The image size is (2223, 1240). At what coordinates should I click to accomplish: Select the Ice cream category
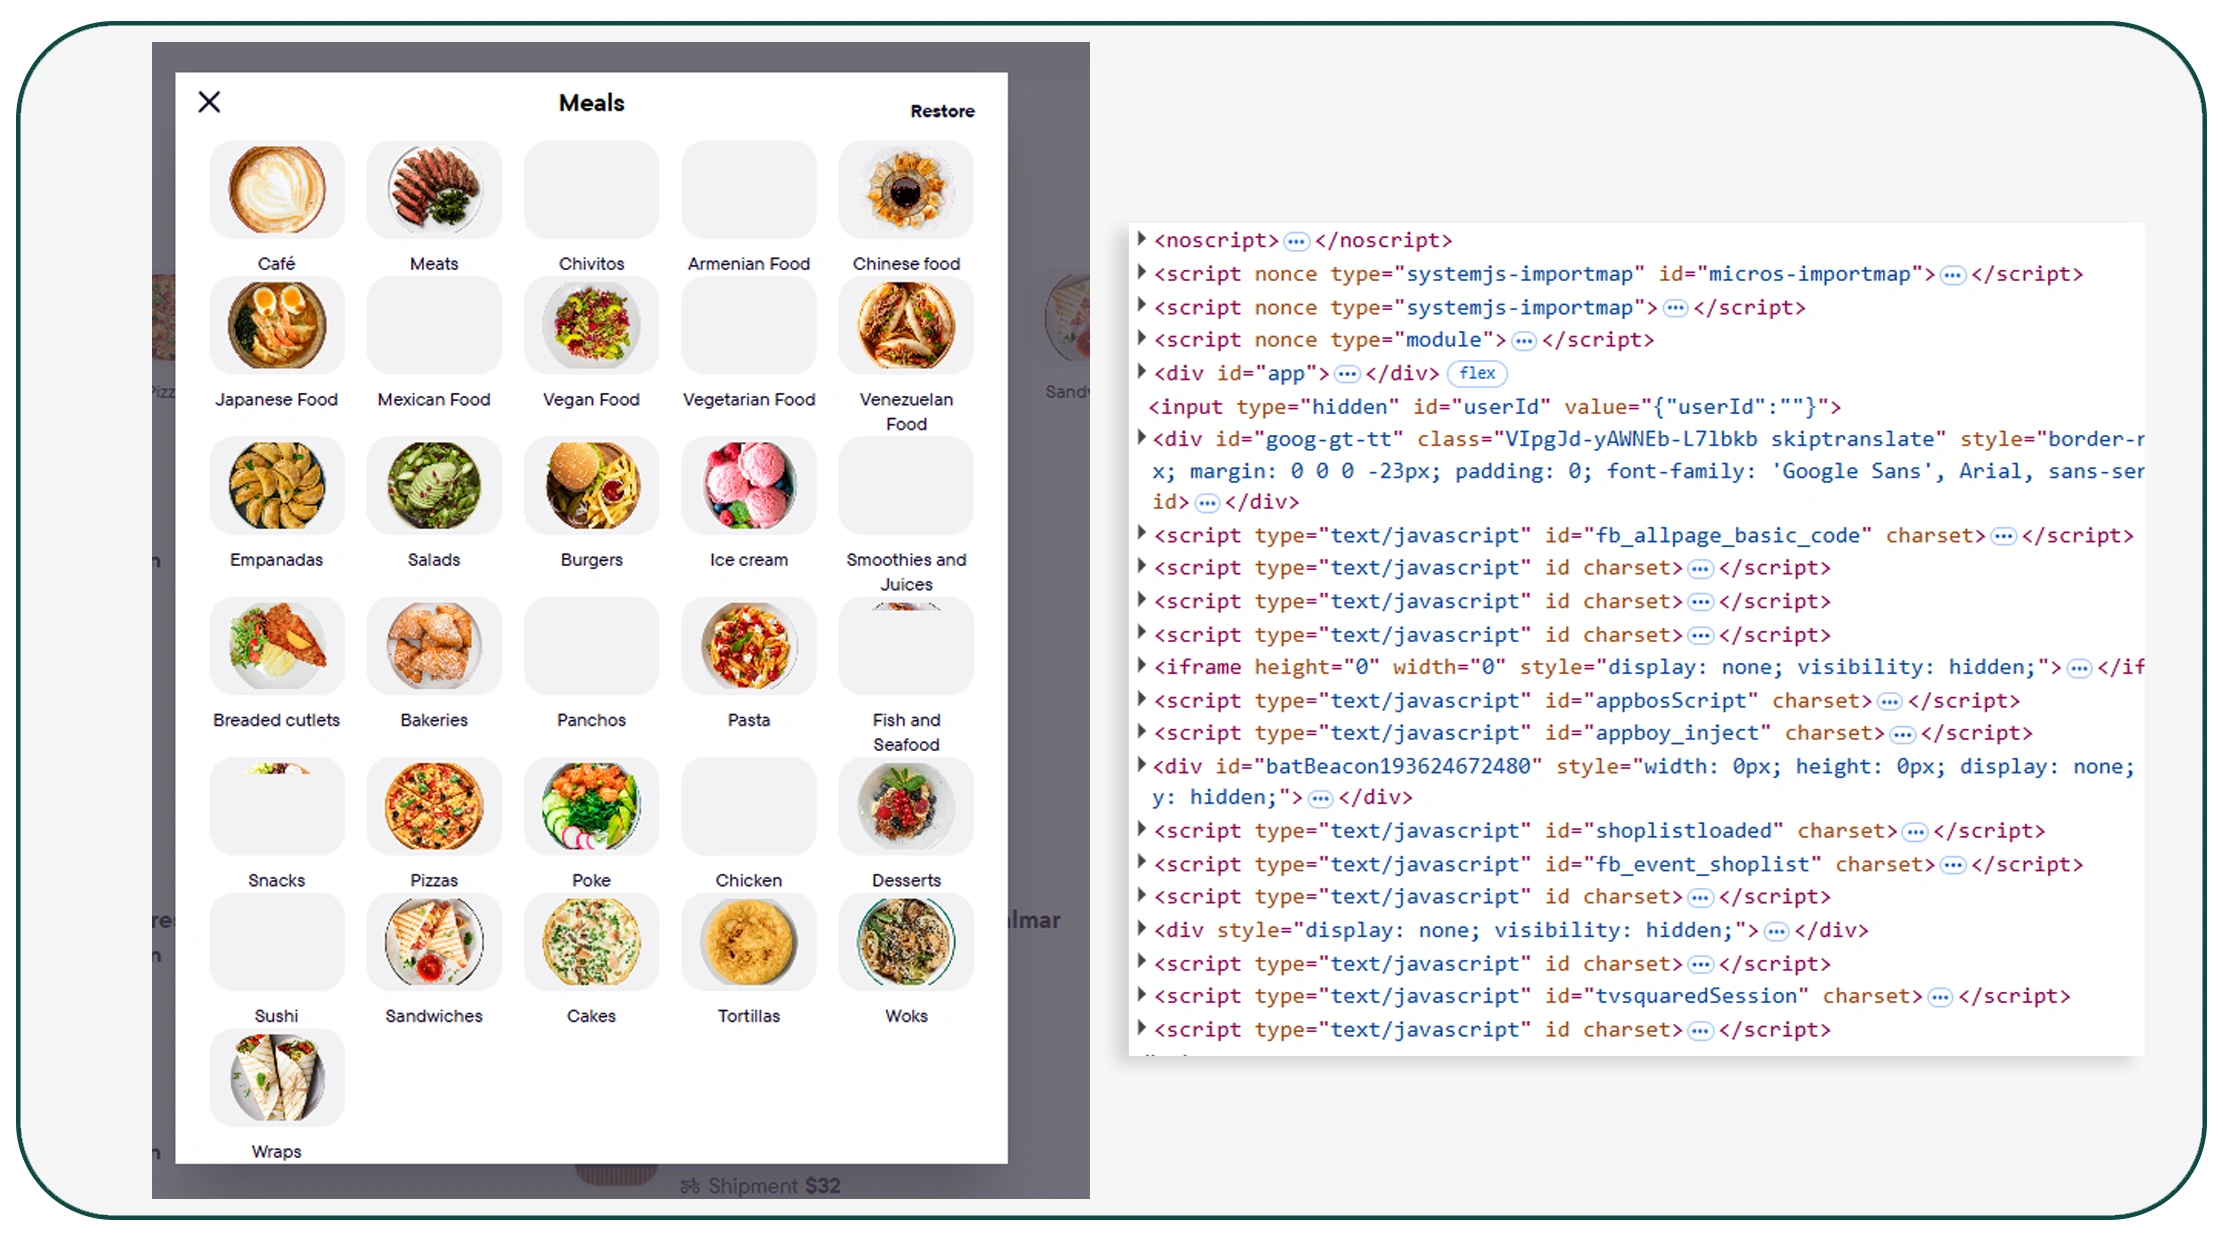pos(748,486)
